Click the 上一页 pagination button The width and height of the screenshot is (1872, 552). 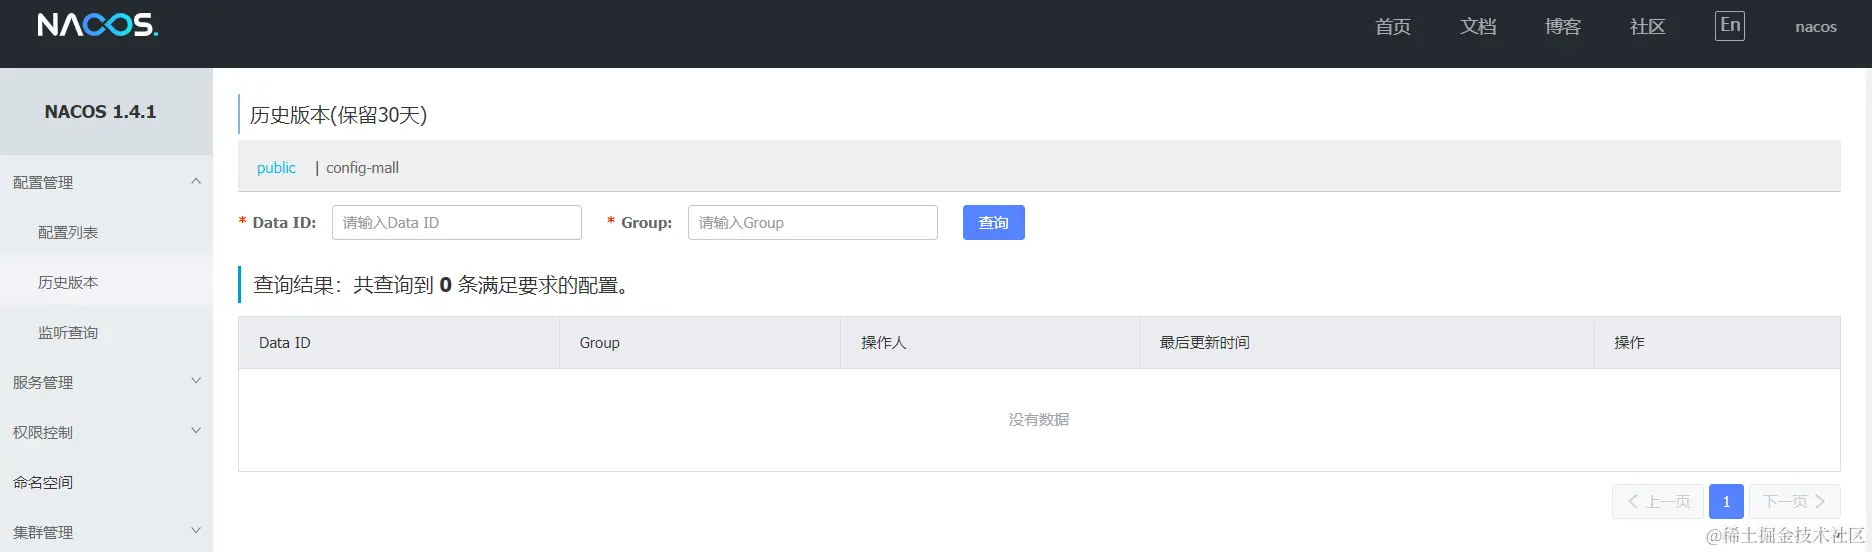coord(1658,501)
